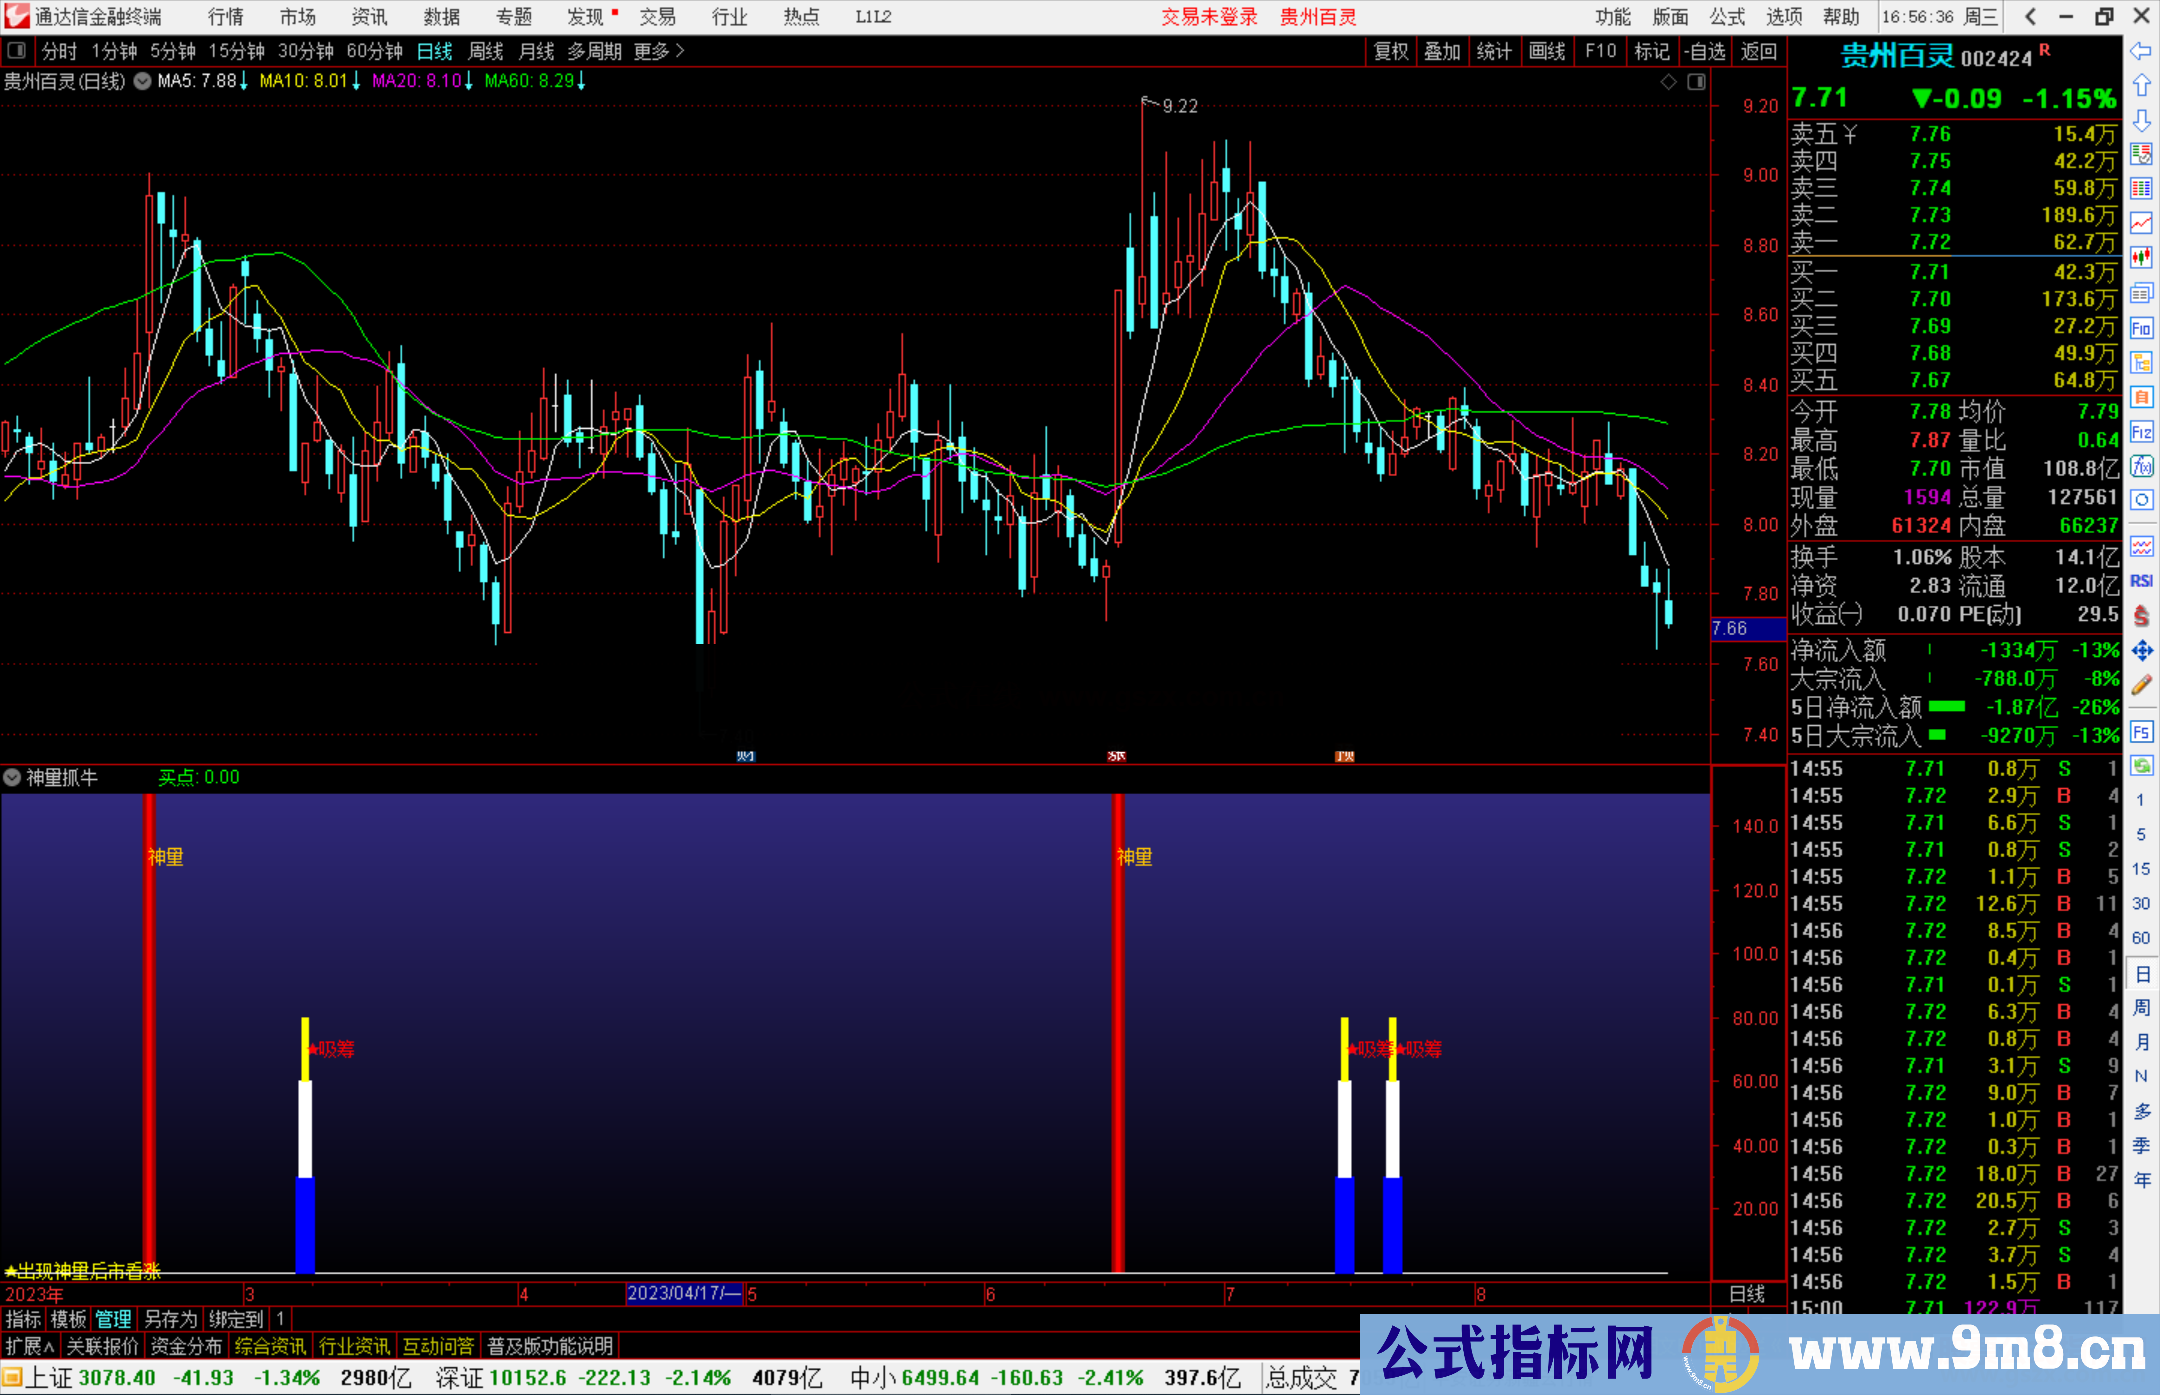Expand the 更多 period dropdown

(x=652, y=52)
